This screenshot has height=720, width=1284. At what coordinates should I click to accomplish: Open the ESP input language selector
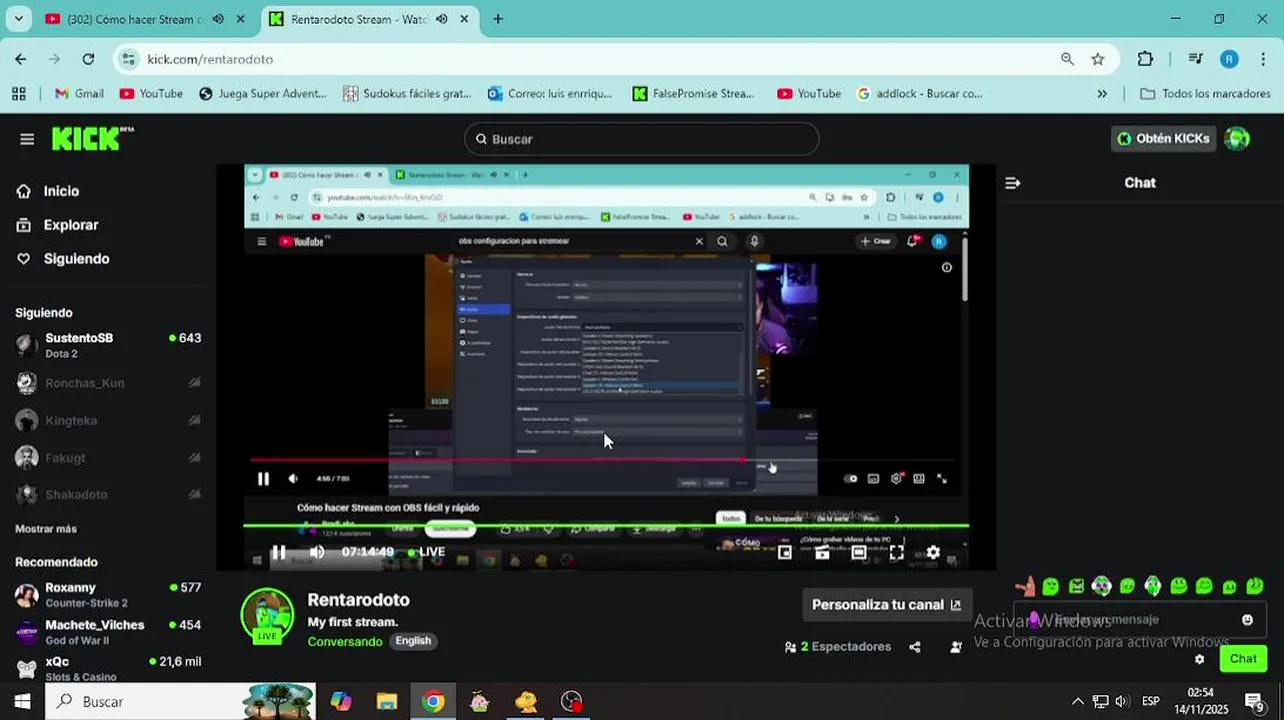click(x=1151, y=702)
